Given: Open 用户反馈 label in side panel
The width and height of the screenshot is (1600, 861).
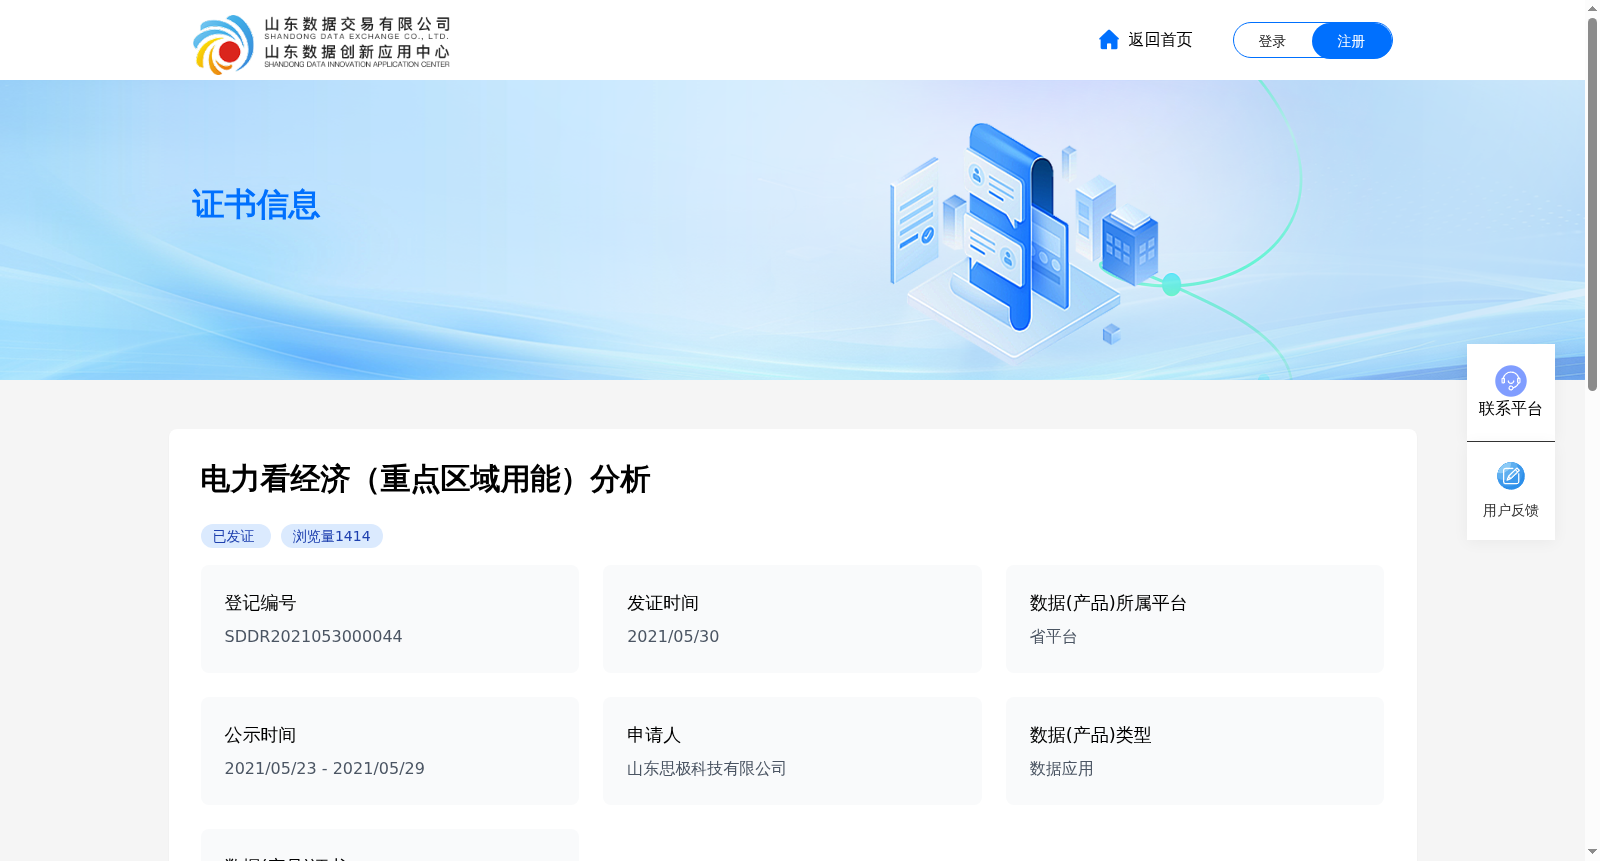Looking at the screenshot, I should (x=1511, y=511).
